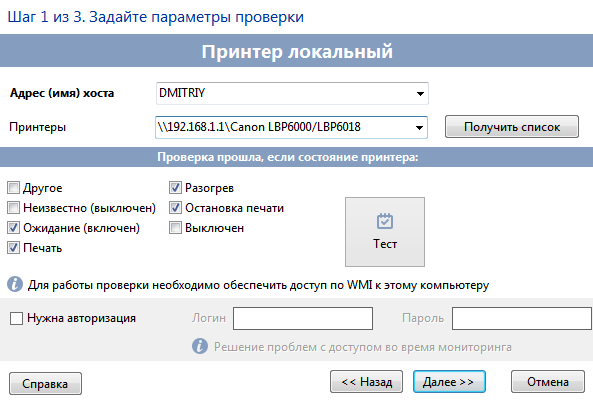Open help via Справка button

[x=45, y=384]
